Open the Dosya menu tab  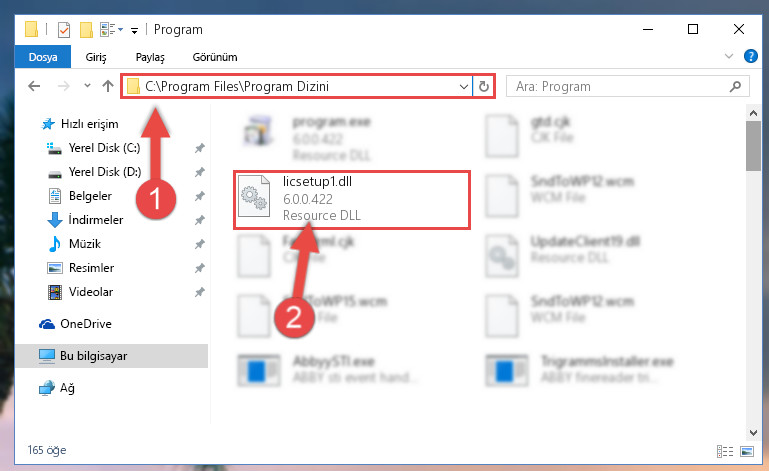point(43,57)
